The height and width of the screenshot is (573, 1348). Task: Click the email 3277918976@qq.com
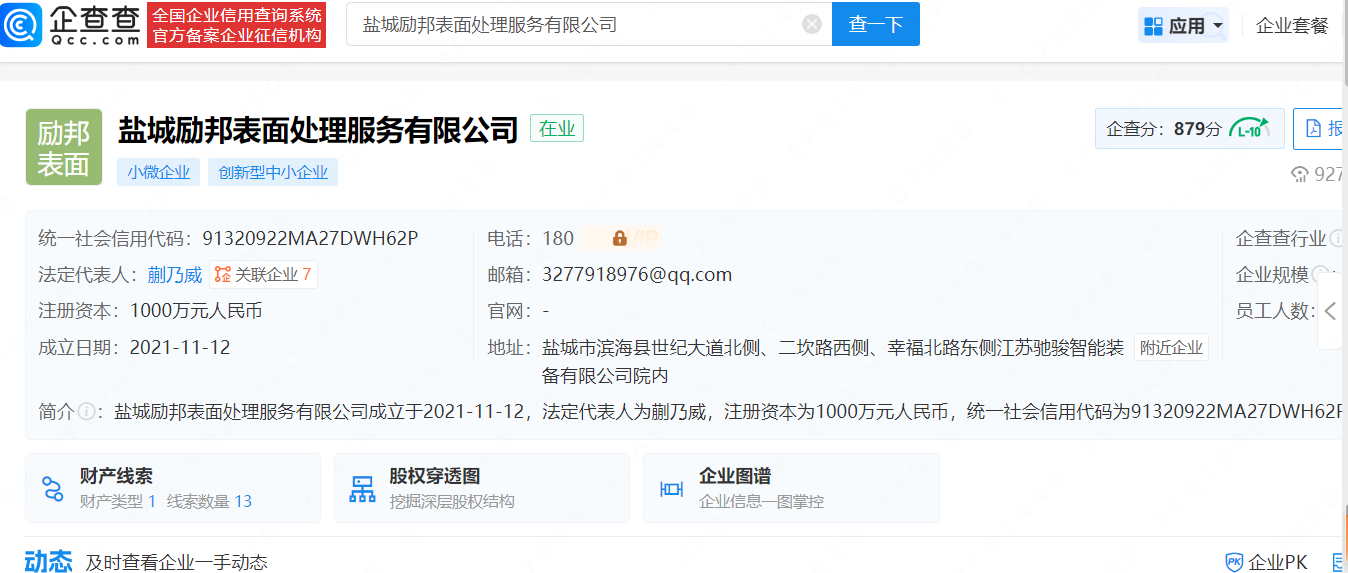[637, 275]
